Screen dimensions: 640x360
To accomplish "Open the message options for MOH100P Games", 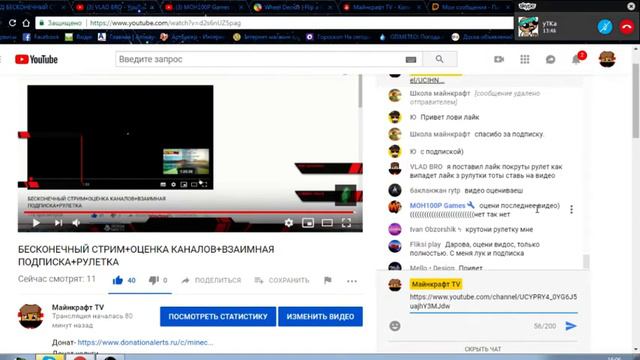I will tap(571, 209).
